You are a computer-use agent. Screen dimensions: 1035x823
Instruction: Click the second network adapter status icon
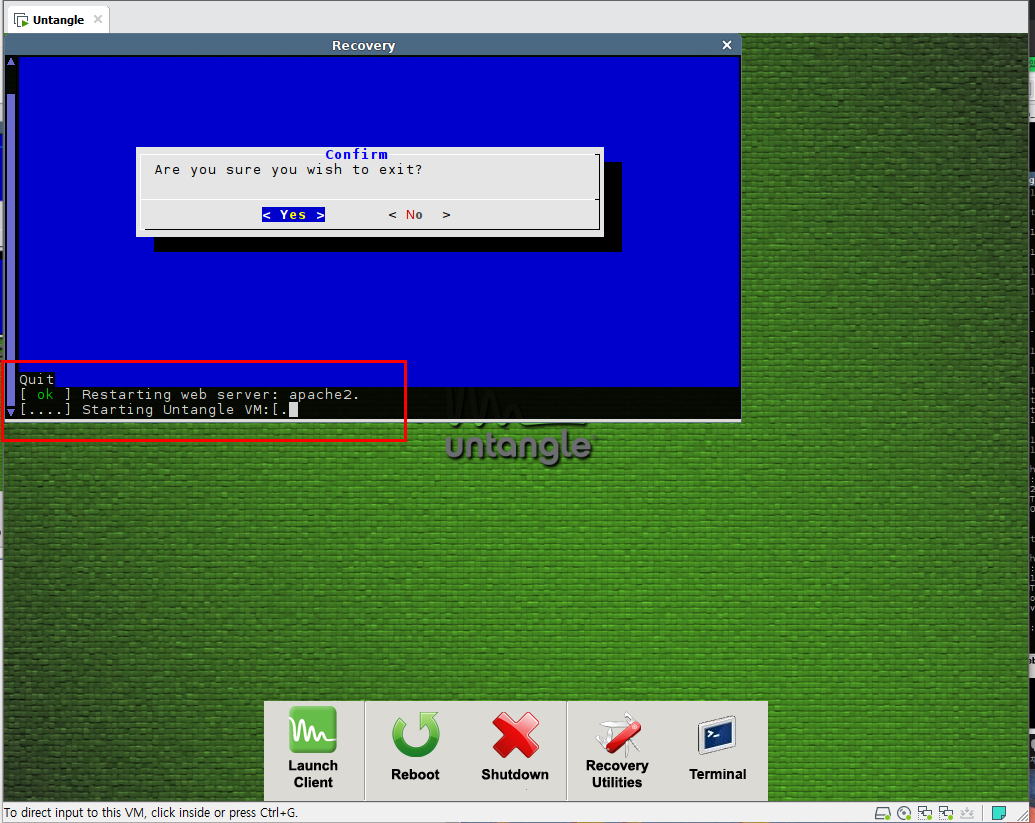946,813
